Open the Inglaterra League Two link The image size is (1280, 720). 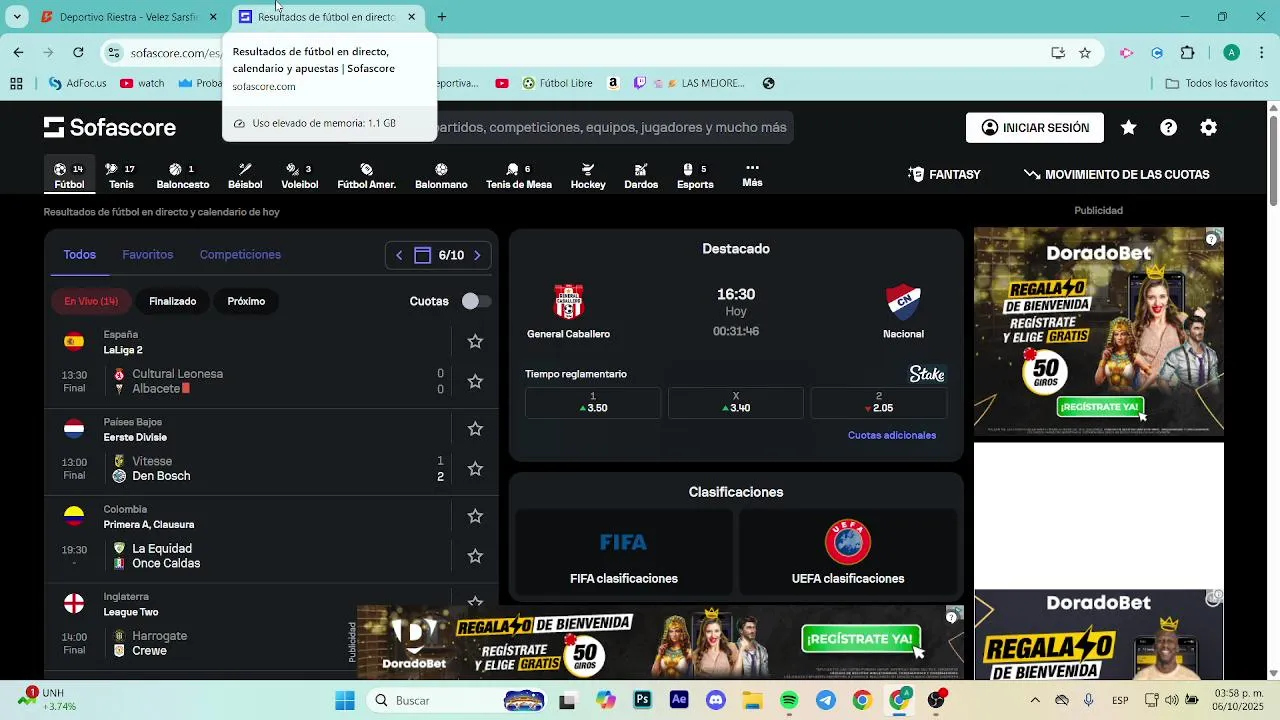[x=131, y=612]
